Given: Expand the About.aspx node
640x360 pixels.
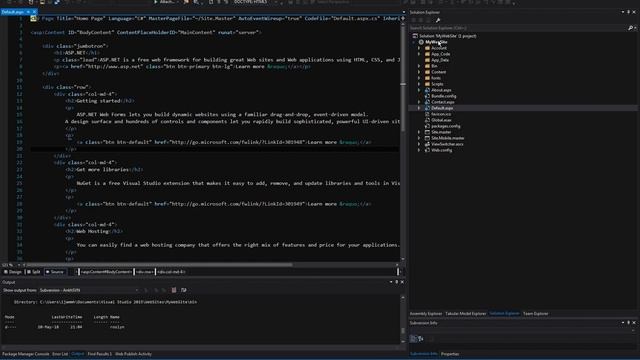Looking at the screenshot, I should pyautogui.click(x=419, y=90).
